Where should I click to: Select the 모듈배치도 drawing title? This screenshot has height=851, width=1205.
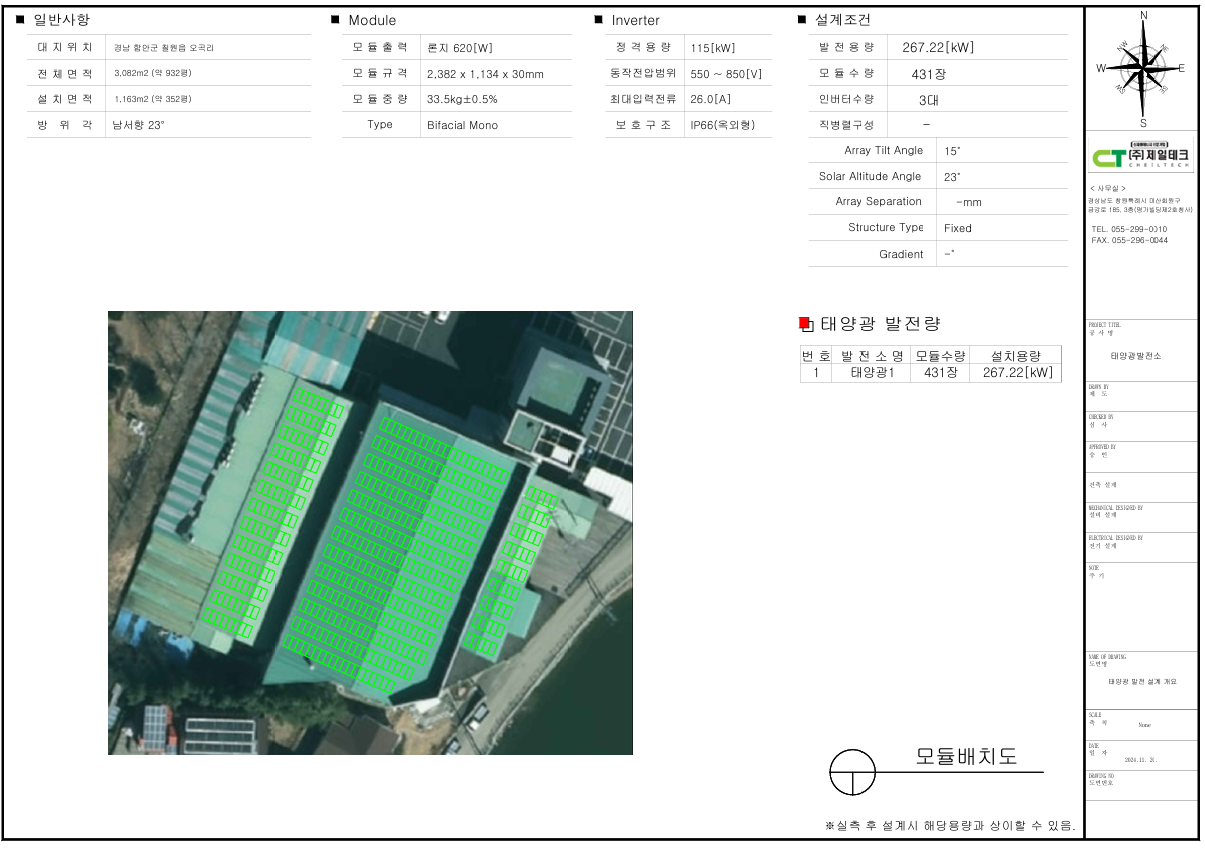click(966, 757)
